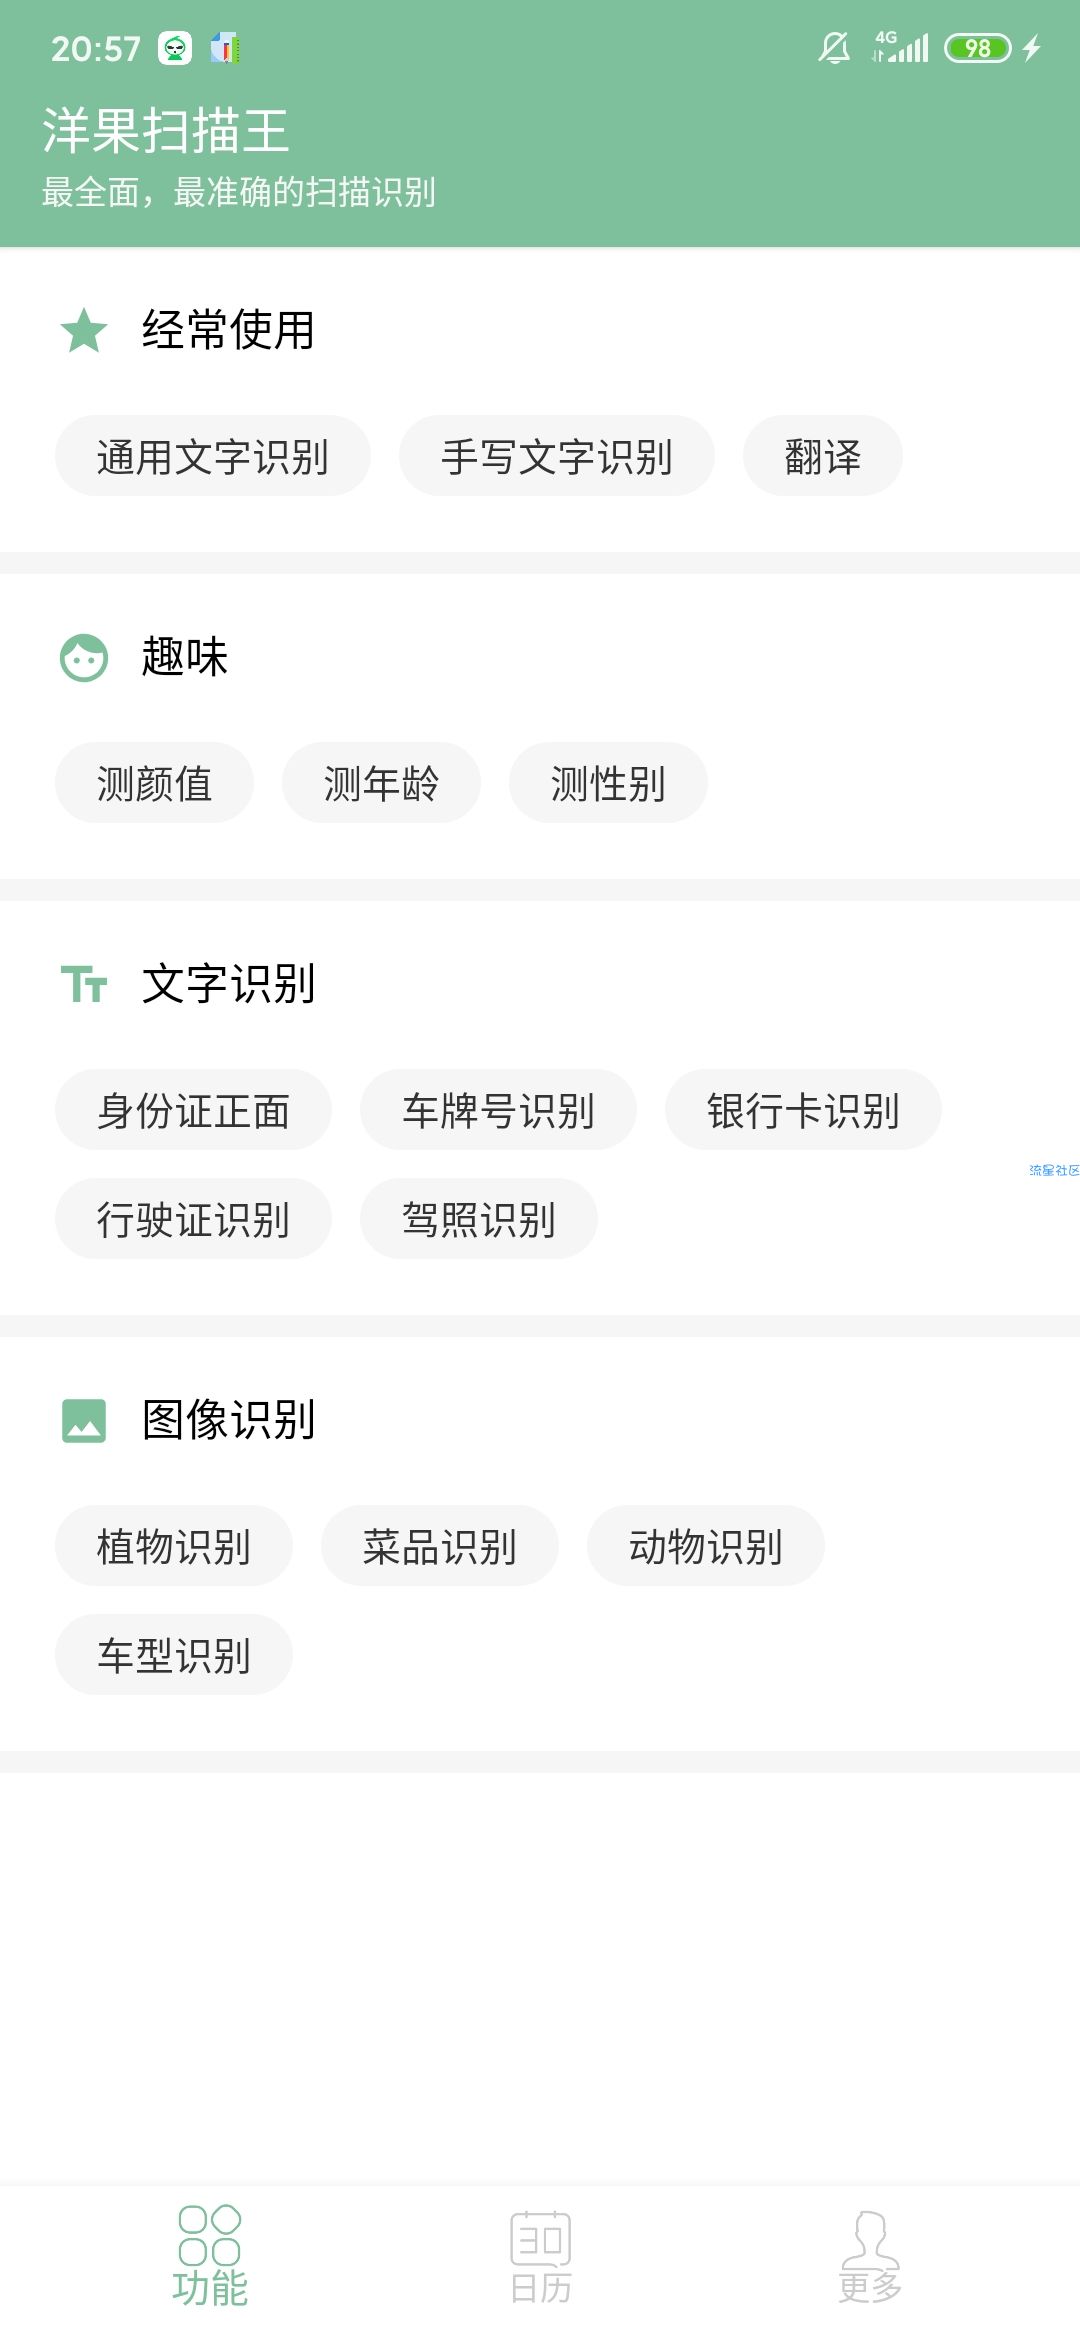Open 驾照识别 driver license recognition

pyautogui.click(x=479, y=1219)
